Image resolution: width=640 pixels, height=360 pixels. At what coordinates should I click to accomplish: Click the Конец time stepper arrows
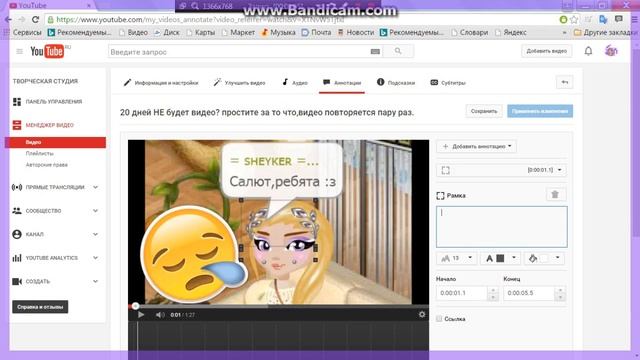tap(560, 293)
